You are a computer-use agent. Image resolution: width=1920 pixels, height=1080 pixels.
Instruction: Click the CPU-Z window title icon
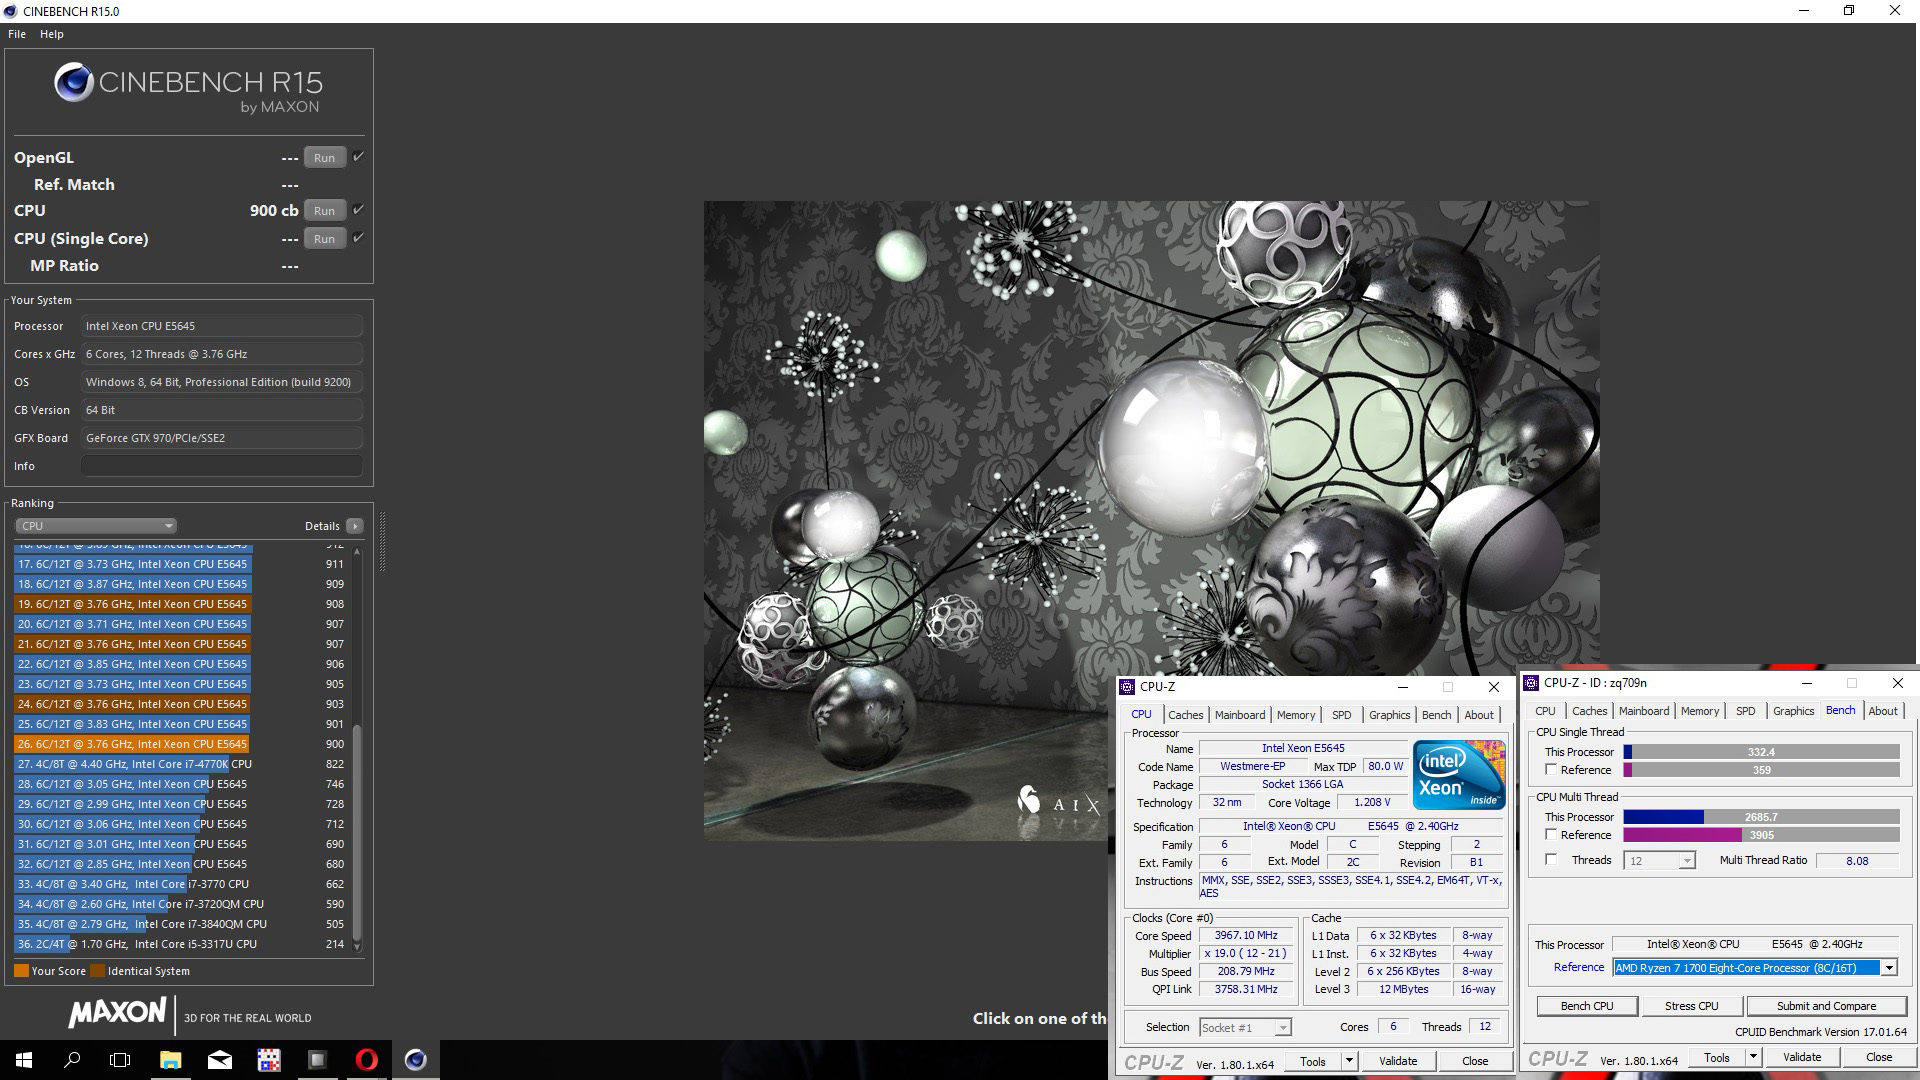pos(1127,687)
